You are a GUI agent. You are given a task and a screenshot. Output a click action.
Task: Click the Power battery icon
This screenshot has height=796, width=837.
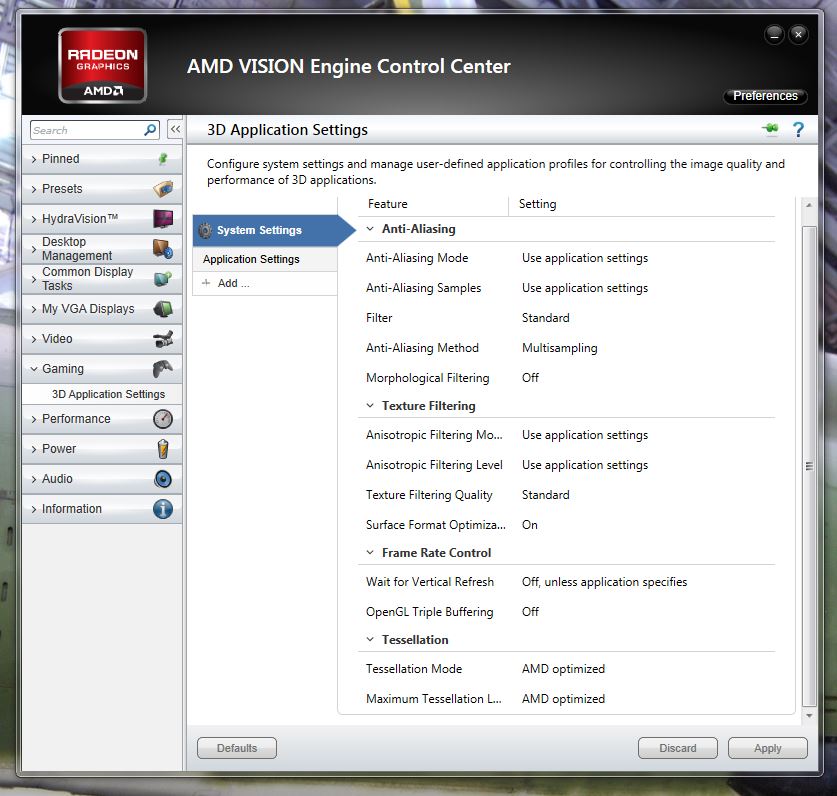pos(163,448)
